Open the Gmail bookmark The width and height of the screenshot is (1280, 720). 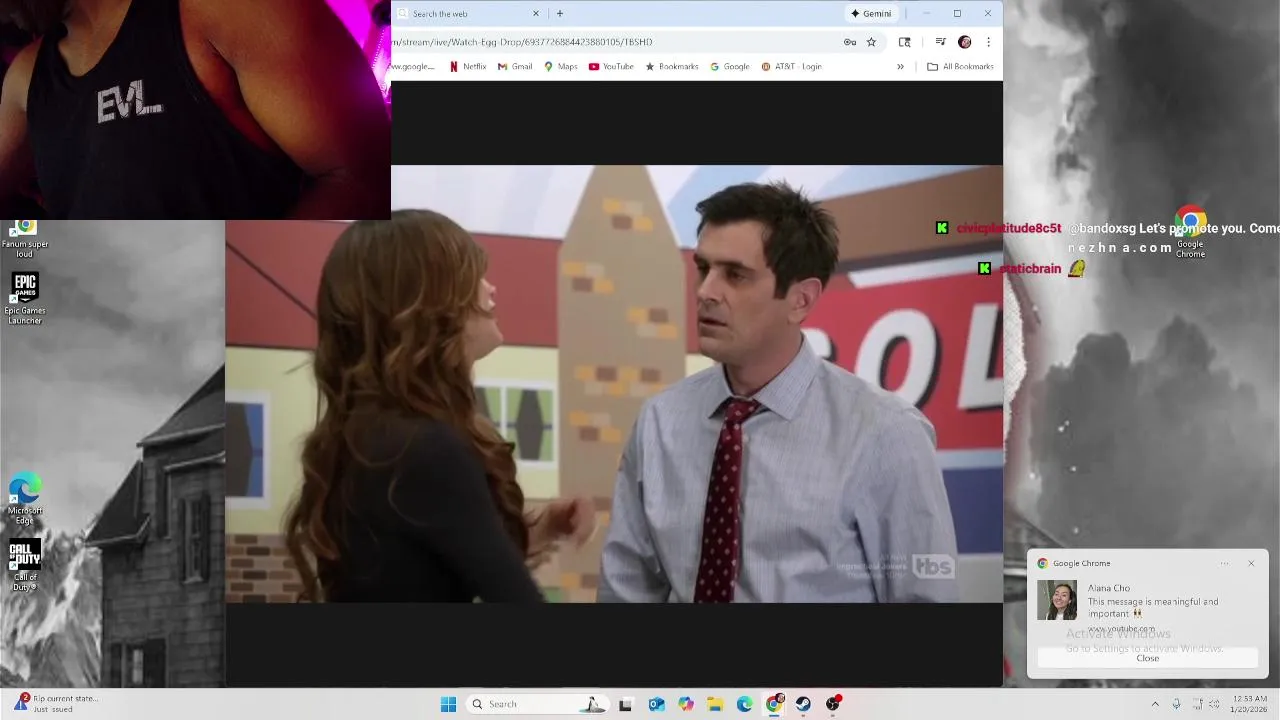(x=515, y=67)
